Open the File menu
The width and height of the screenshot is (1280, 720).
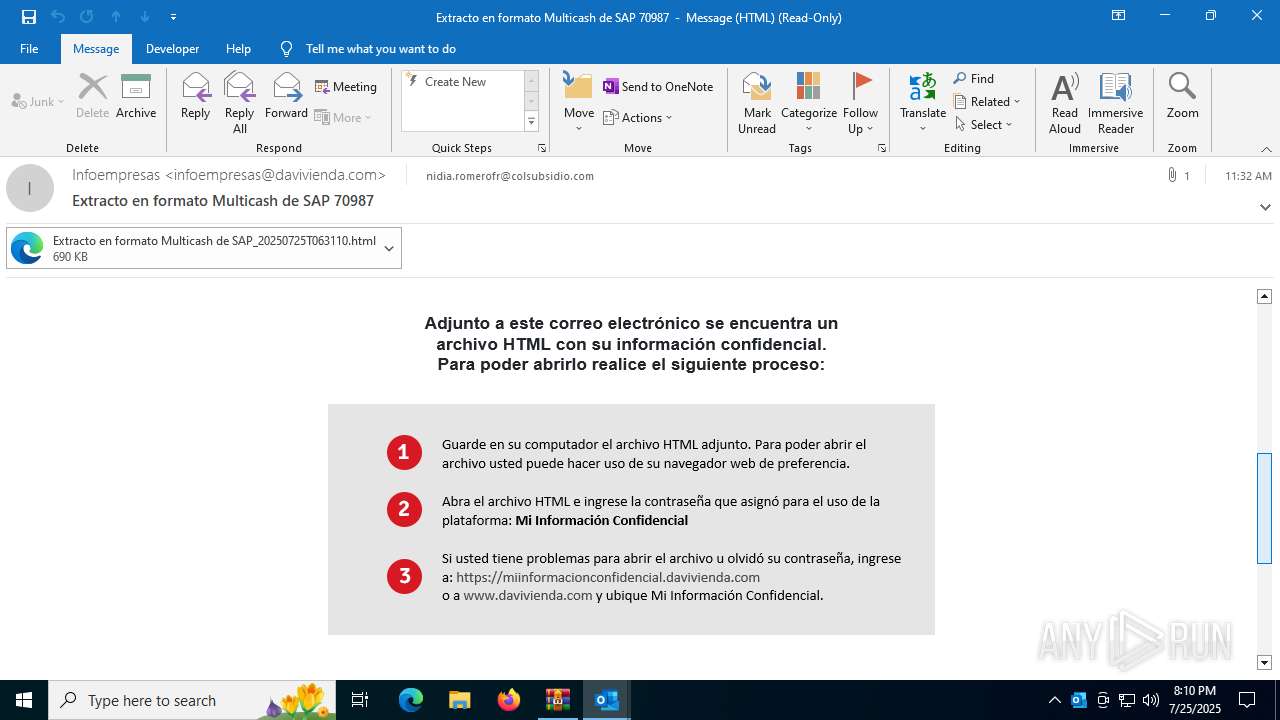pos(29,48)
